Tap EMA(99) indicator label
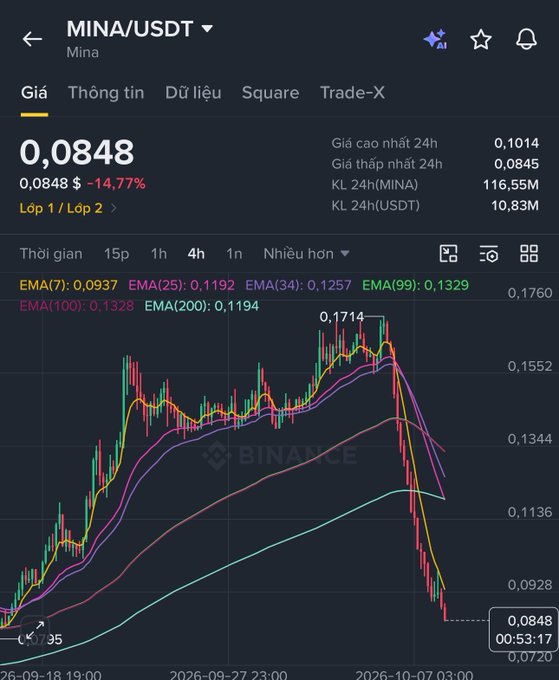Image resolution: width=559 pixels, height=680 pixels. point(415,285)
